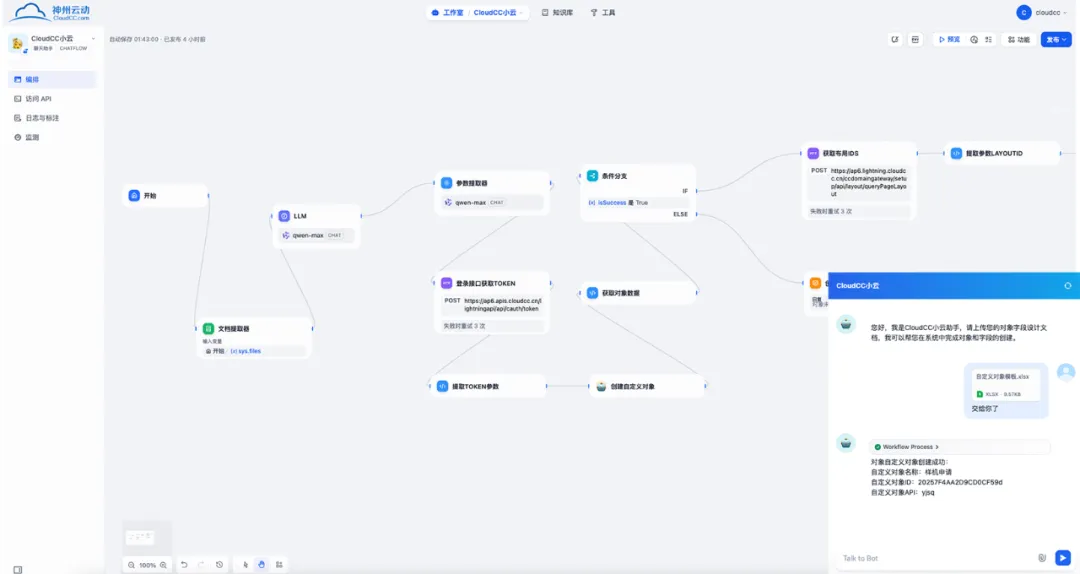
Task: Select the 提取TOKEN参数 code node
Action: click(x=488, y=387)
